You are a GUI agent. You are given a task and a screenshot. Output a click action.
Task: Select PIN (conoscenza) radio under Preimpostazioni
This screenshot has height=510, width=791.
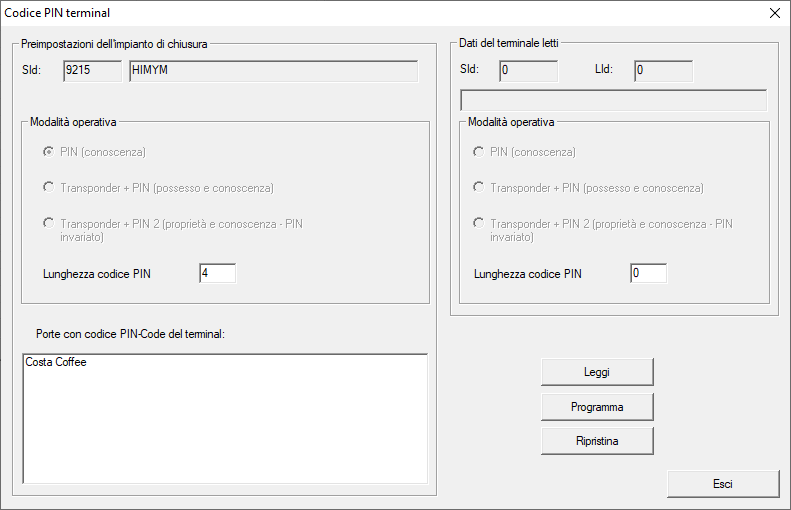(x=47, y=152)
